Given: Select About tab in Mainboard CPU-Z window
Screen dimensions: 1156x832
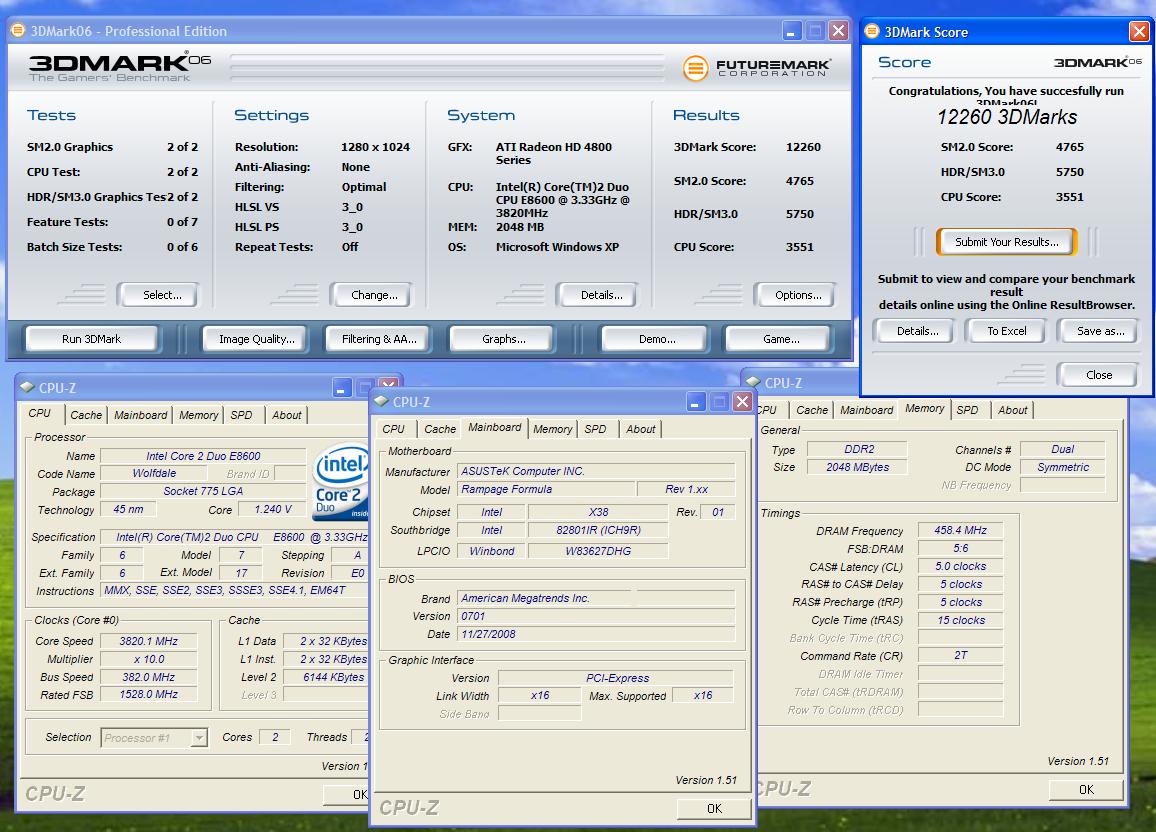Looking at the screenshot, I should click(x=641, y=429).
